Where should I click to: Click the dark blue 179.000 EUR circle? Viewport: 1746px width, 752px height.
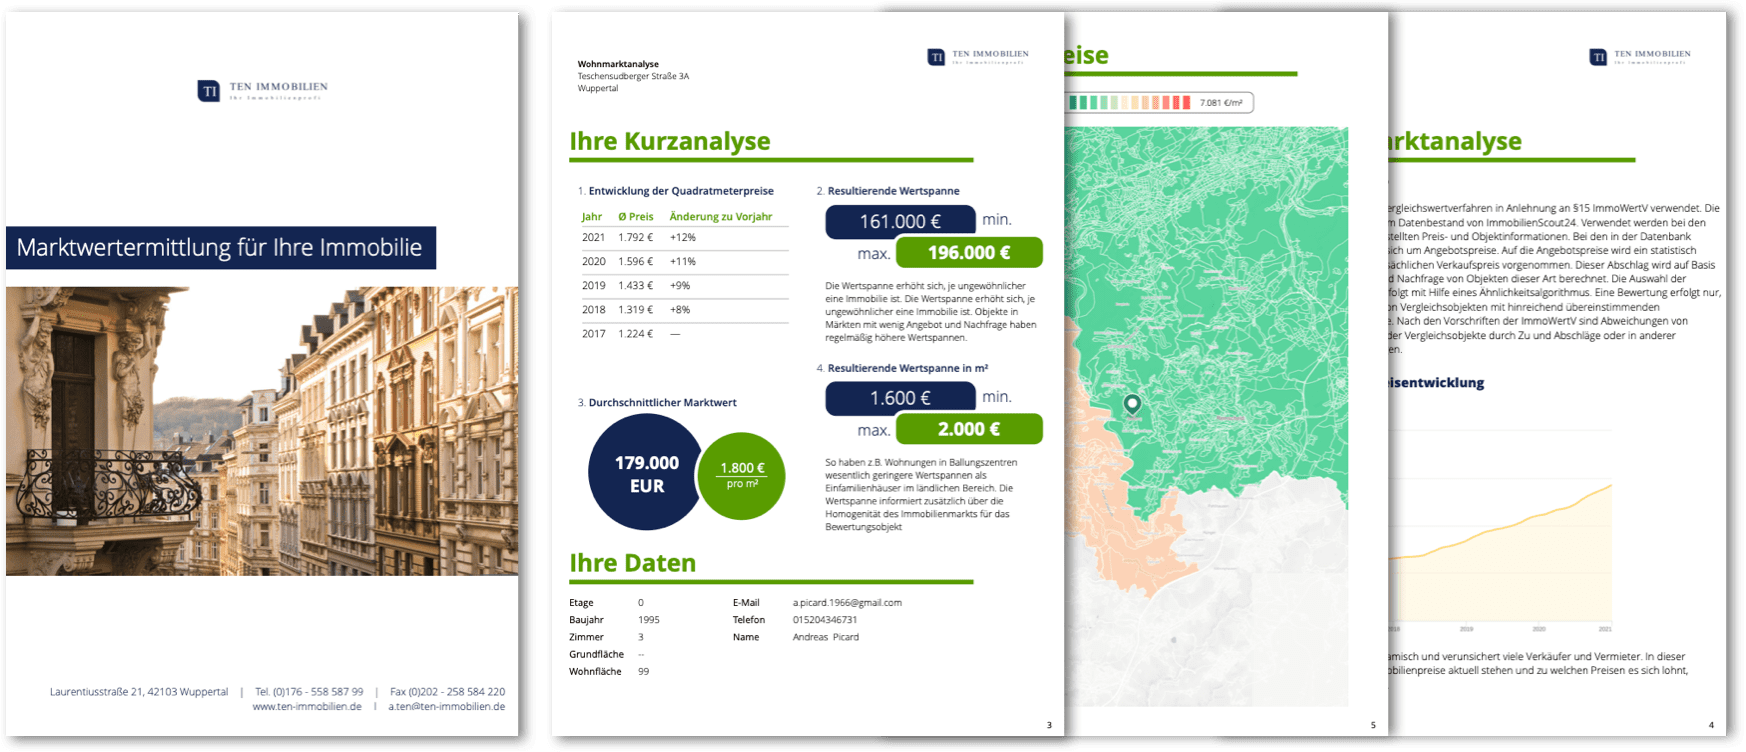click(x=646, y=474)
